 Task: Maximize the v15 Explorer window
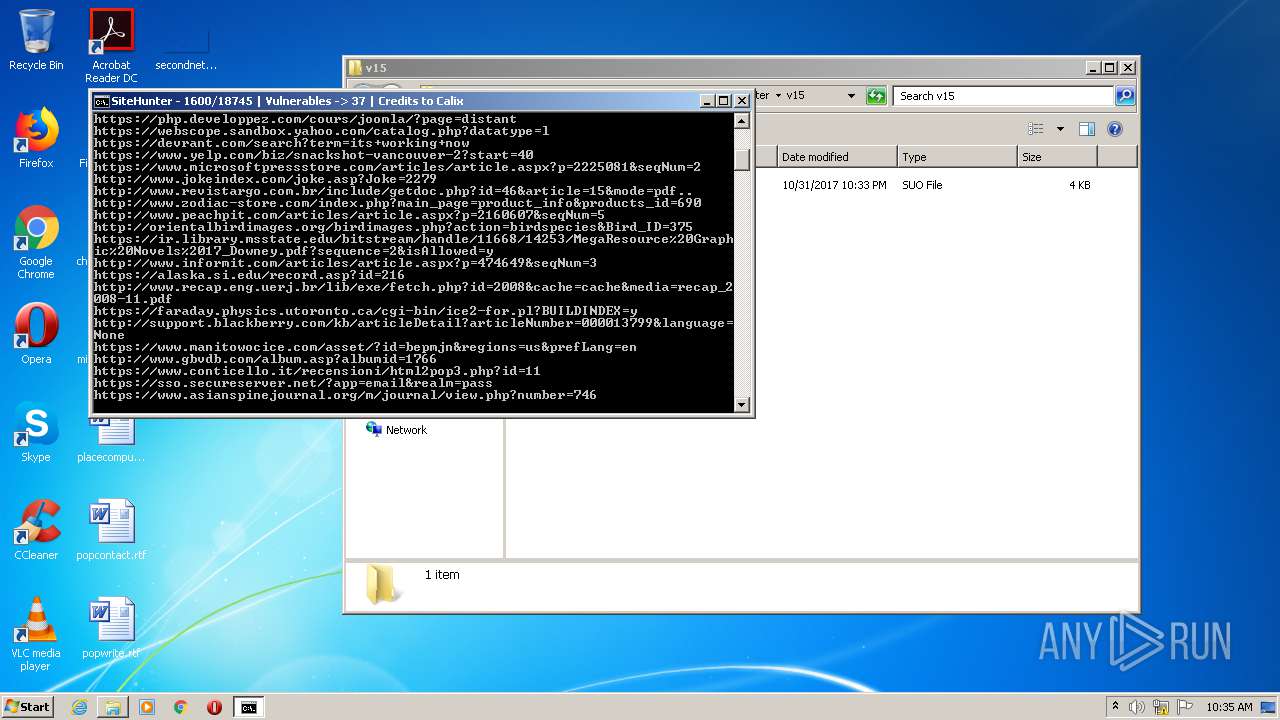click(1110, 68)
